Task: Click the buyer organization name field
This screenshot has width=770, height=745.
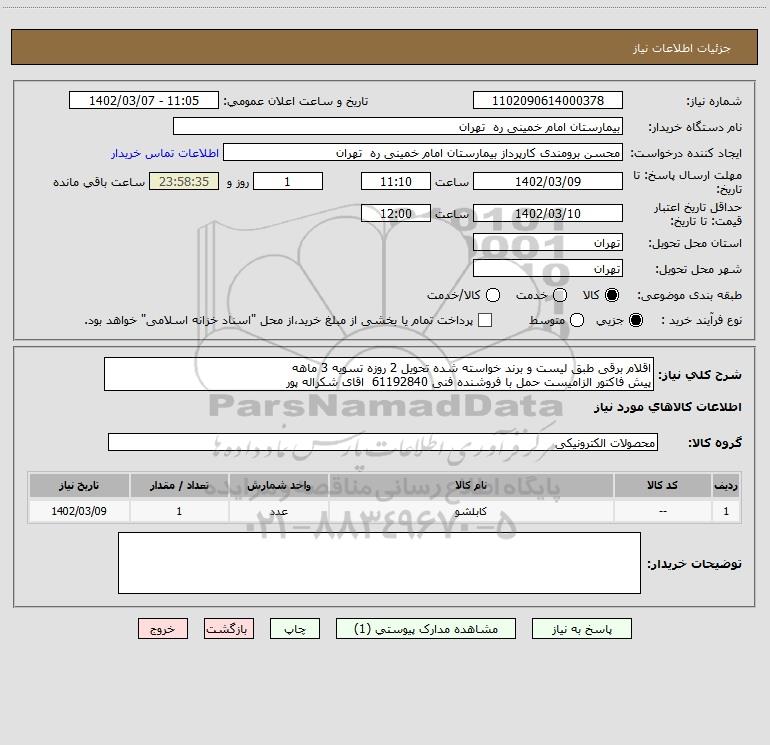Action: 398,126
